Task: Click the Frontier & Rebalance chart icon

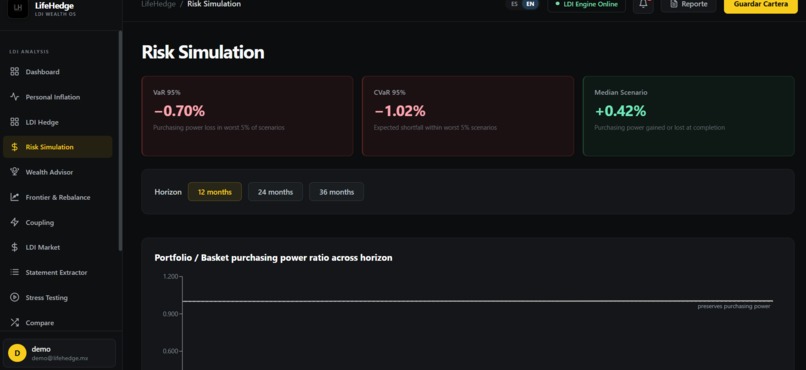Action: tap(14, 197)
